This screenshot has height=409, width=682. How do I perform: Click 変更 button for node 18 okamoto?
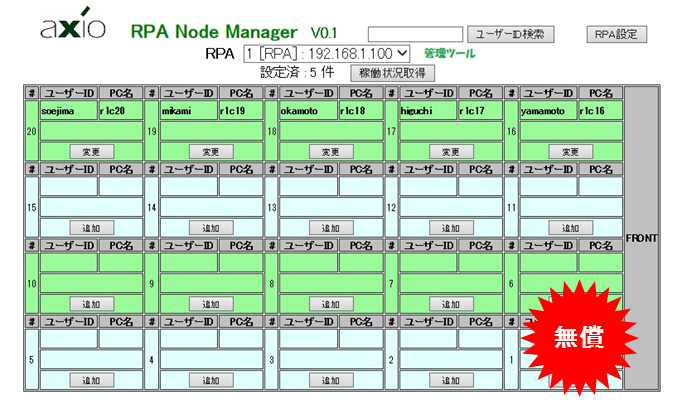331,151
